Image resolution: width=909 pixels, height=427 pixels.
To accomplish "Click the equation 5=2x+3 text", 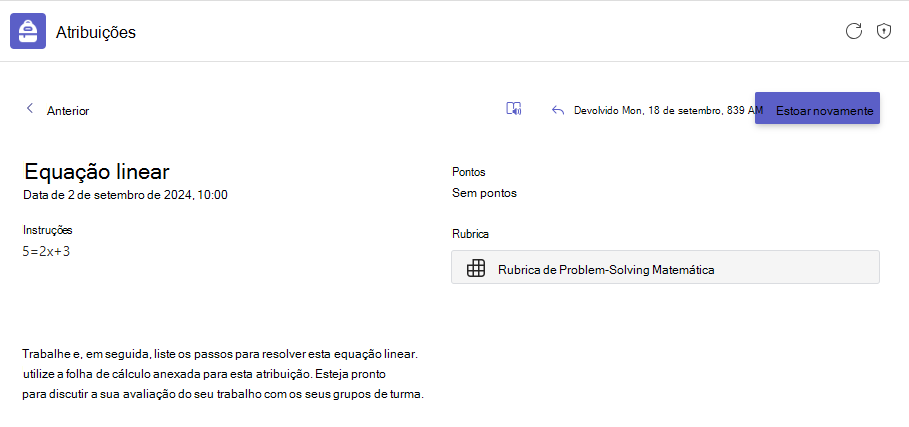I will click(47, 251).
